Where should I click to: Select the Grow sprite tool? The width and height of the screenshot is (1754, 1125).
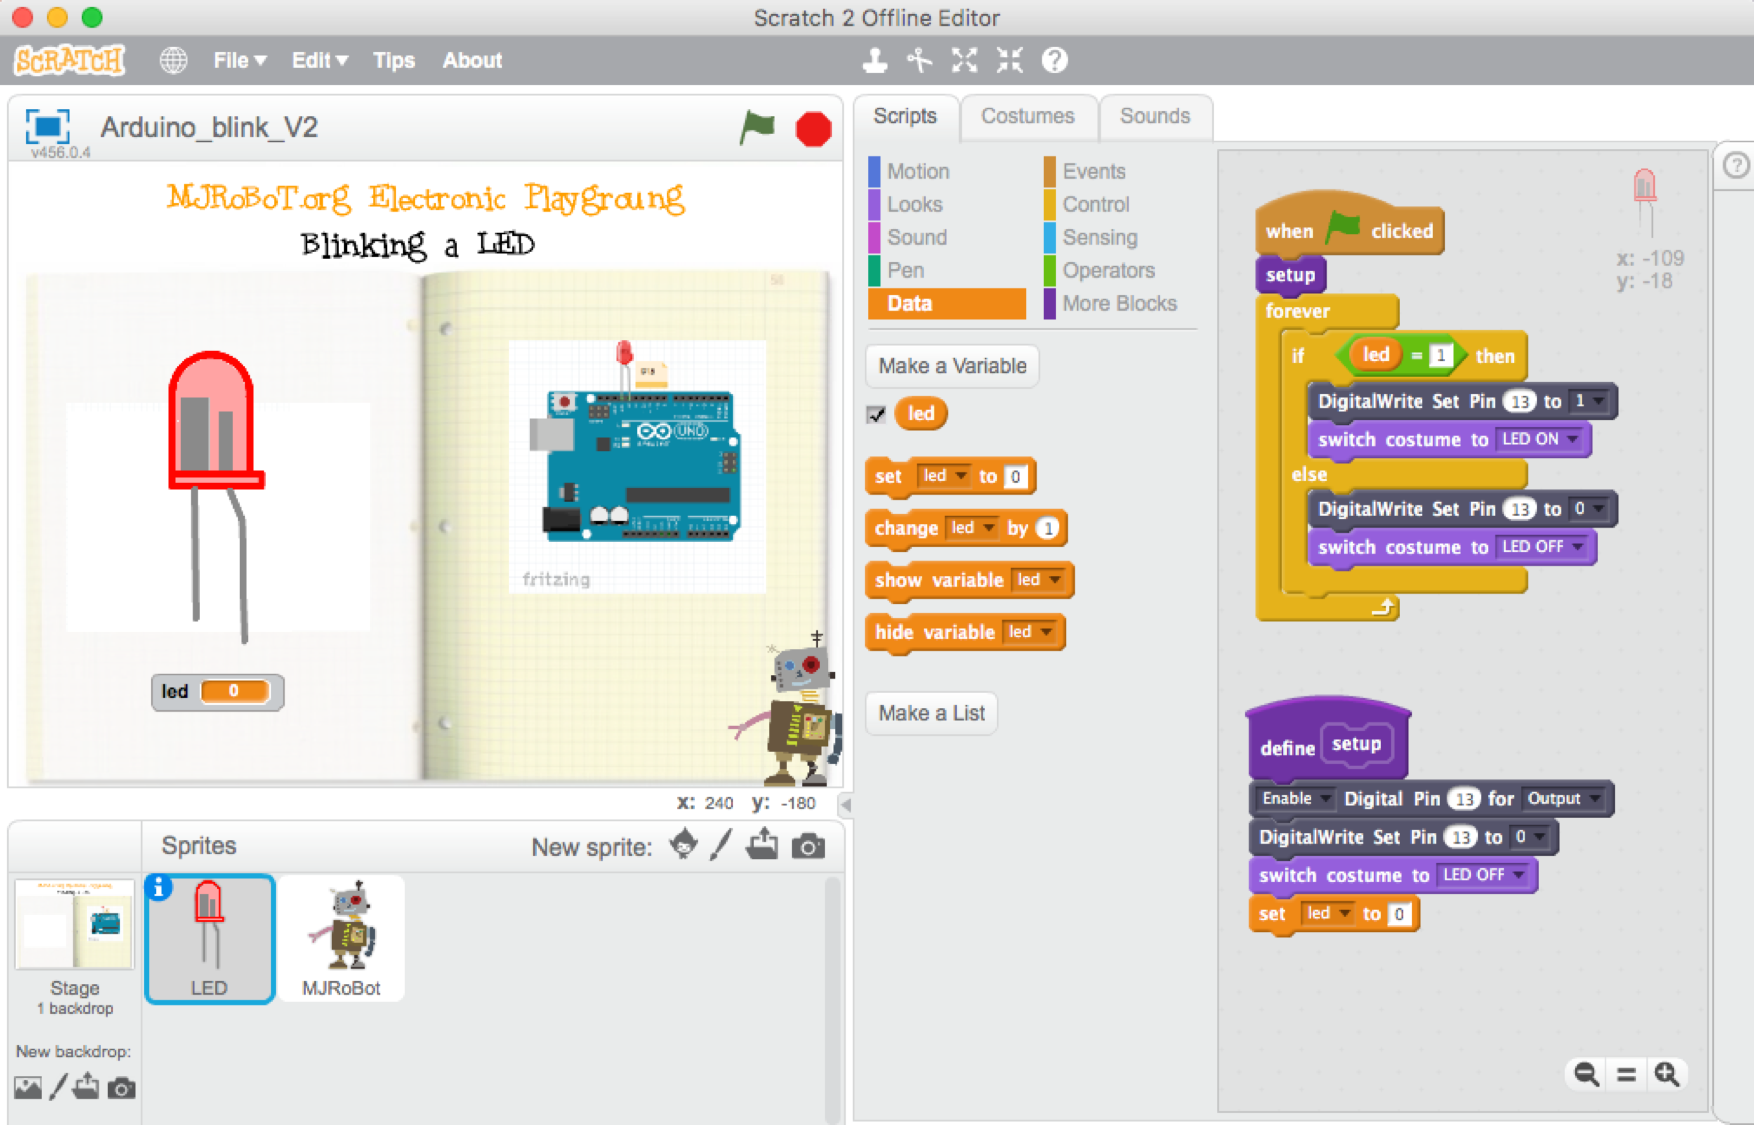(964, 60)
